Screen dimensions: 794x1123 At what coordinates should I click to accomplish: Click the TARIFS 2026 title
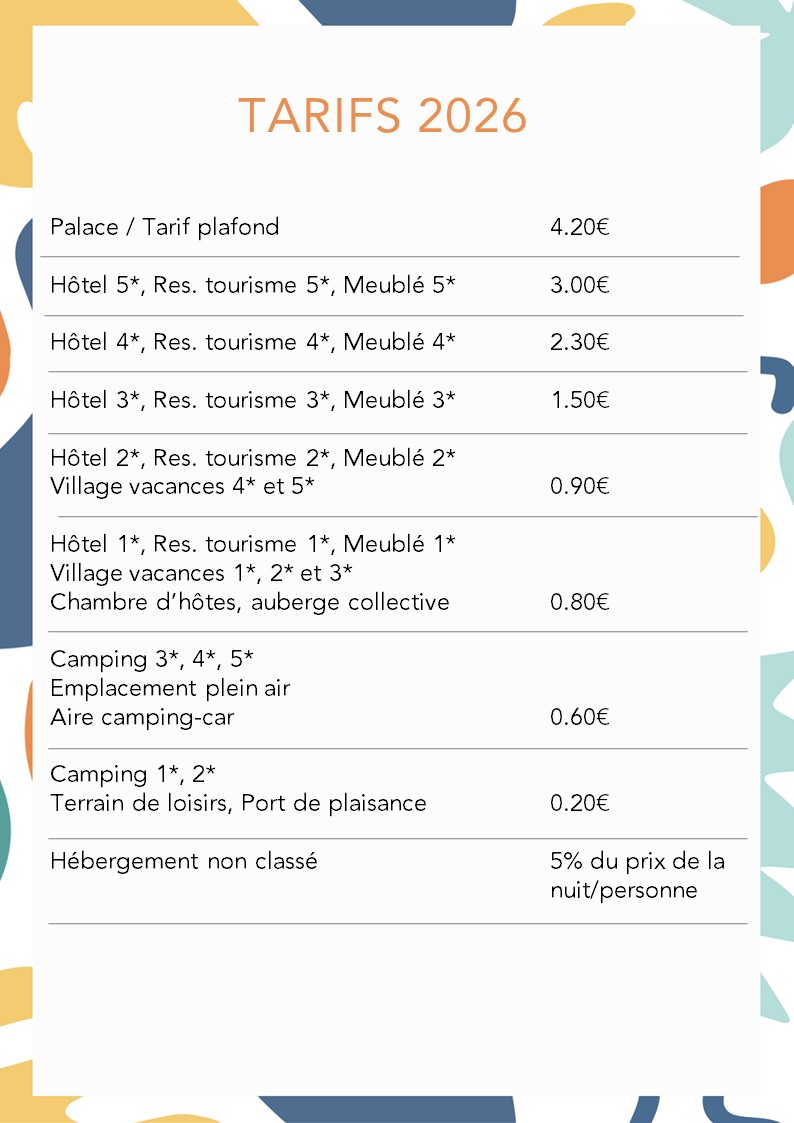click(382, 115)
